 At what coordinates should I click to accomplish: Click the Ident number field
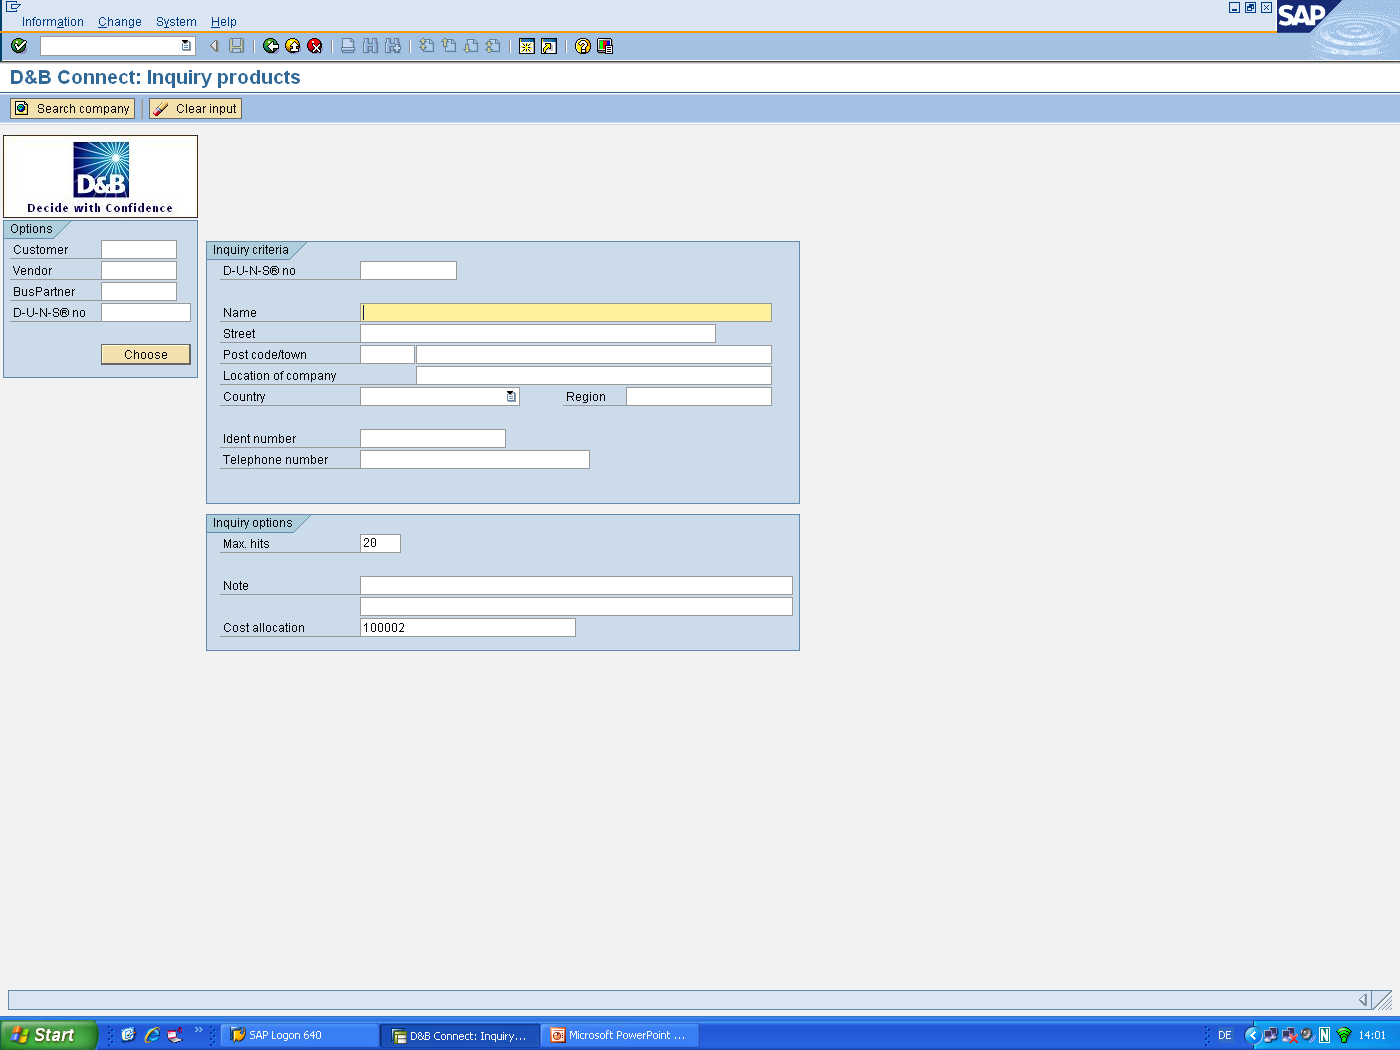tap(433, 439)
